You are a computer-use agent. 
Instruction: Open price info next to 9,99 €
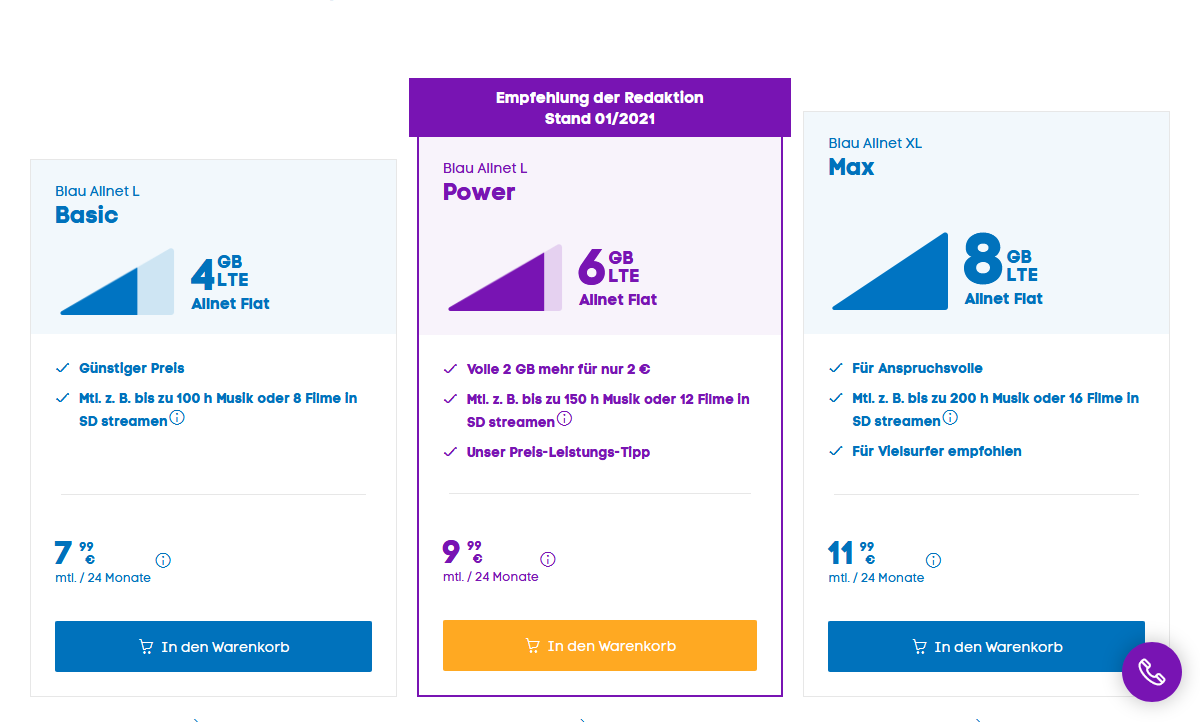pos(548,560)
